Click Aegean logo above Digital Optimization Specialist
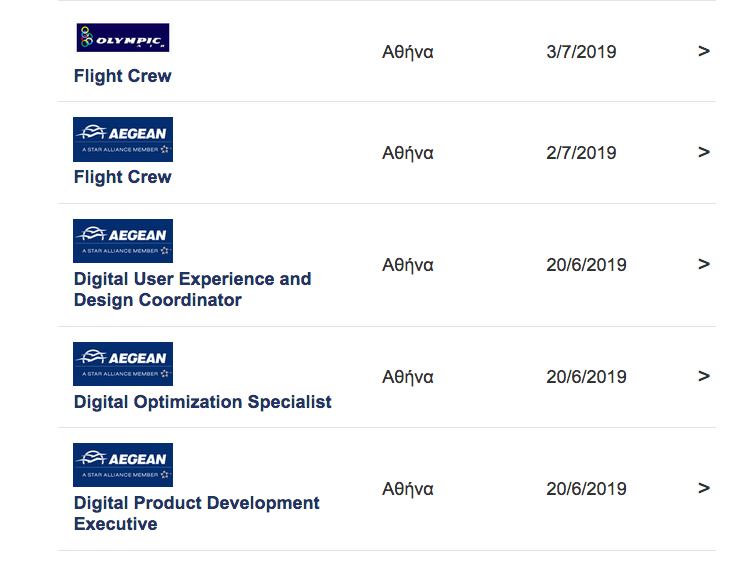 point(123,364)
